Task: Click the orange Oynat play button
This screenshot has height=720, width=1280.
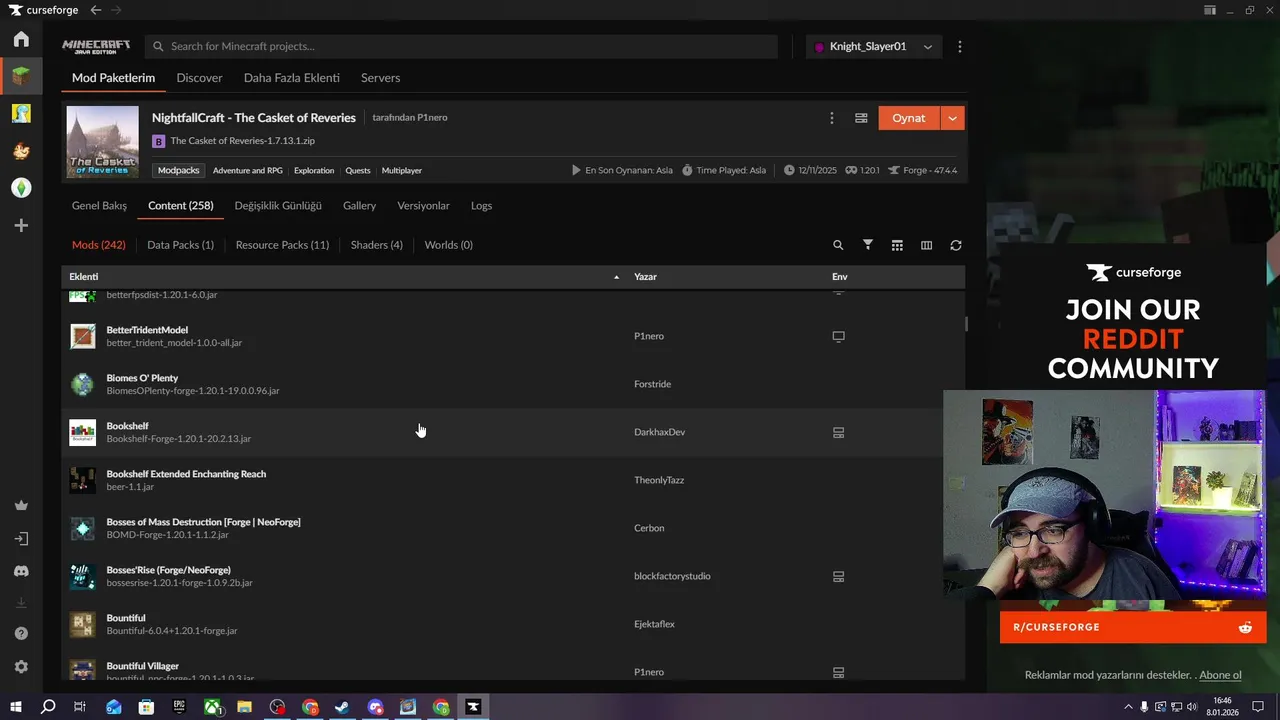Action: [x=909, y=118]
